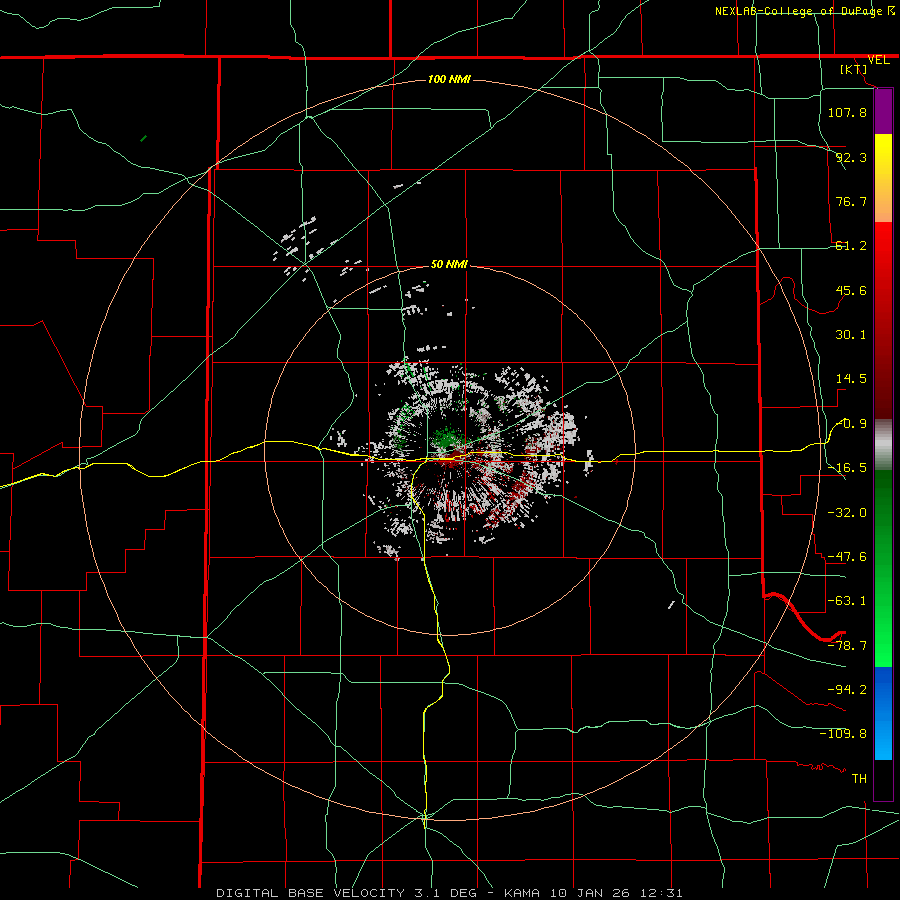Image resolution: width=900 pixels, height=900 pixels.
Task: Click the -78.7 legend value
Action: coord(847,646)
